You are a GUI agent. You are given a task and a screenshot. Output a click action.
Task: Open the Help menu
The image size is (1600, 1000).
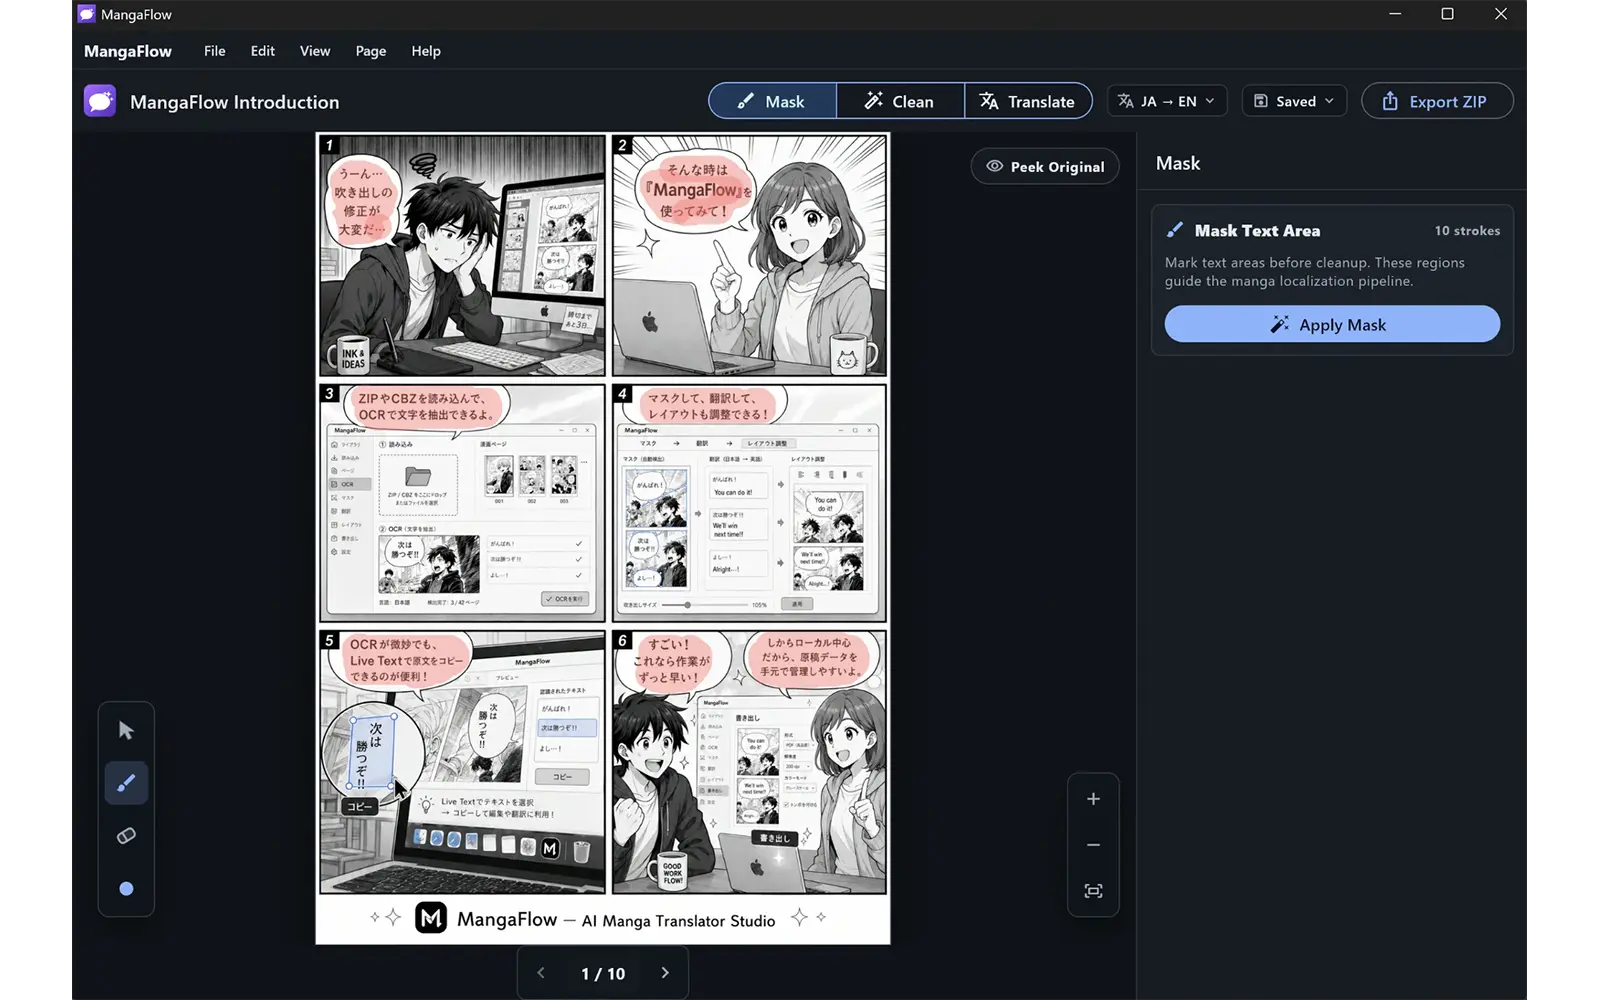pos(426,51)
